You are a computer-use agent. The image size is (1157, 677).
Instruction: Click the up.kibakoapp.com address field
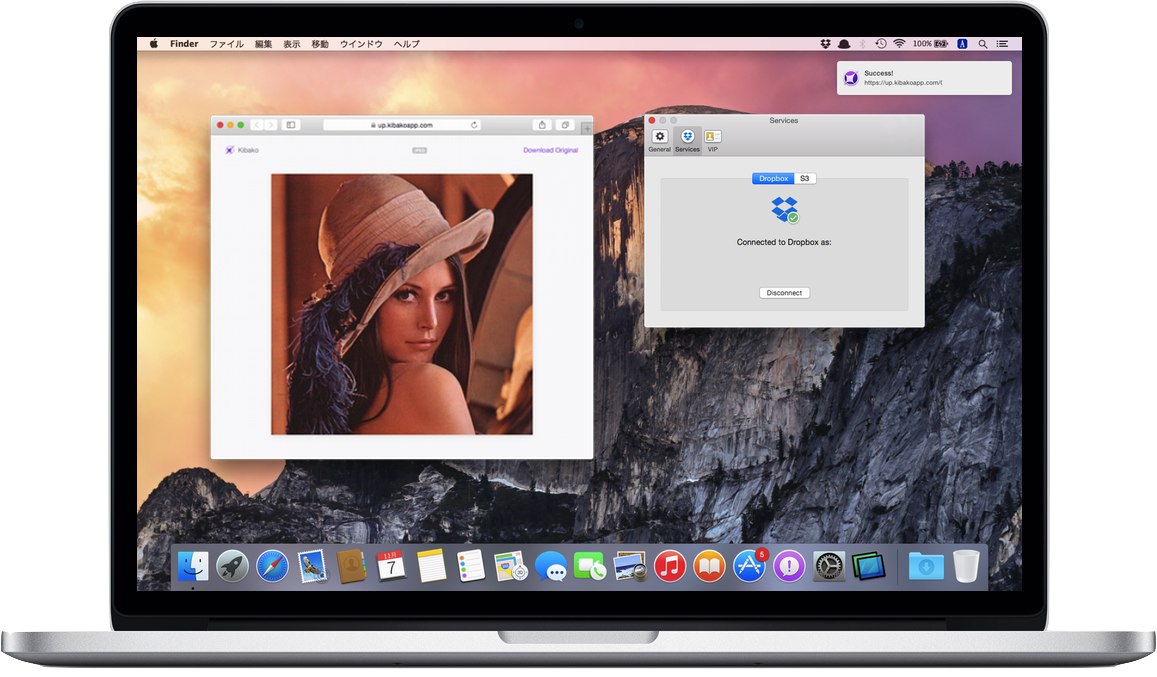[402, 125]
